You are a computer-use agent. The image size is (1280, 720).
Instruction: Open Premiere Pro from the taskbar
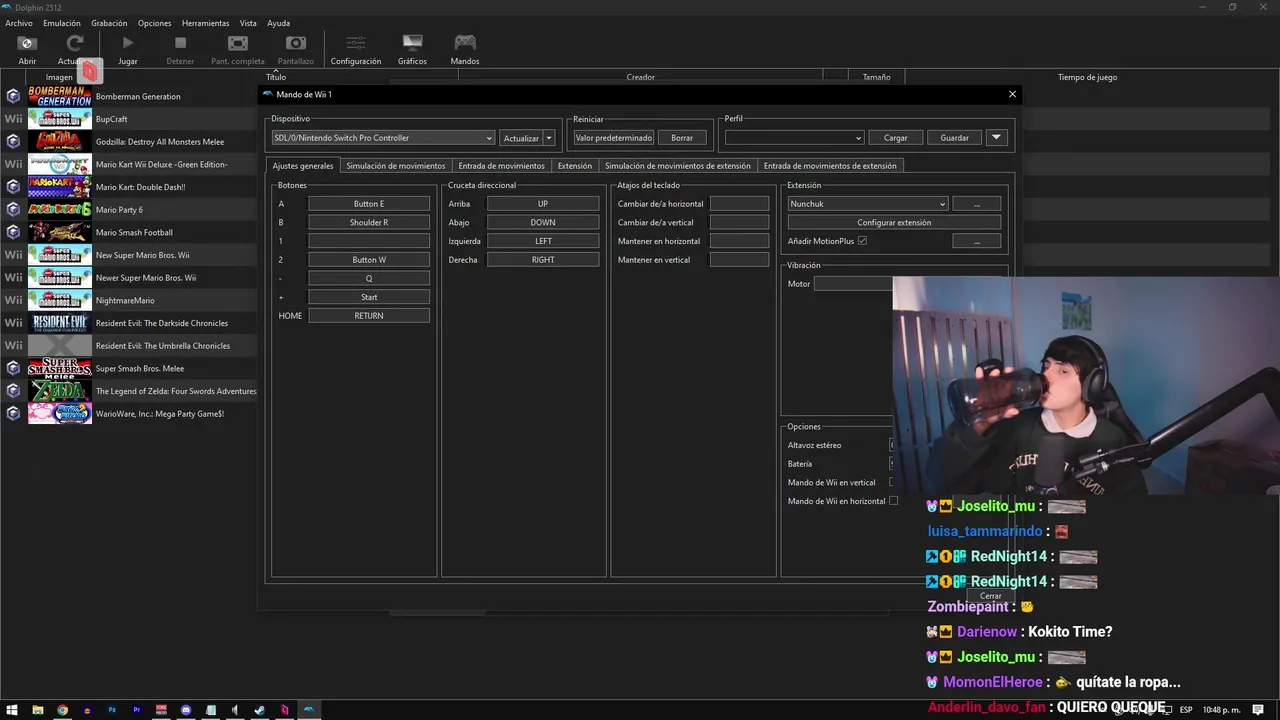coord(136,710)
